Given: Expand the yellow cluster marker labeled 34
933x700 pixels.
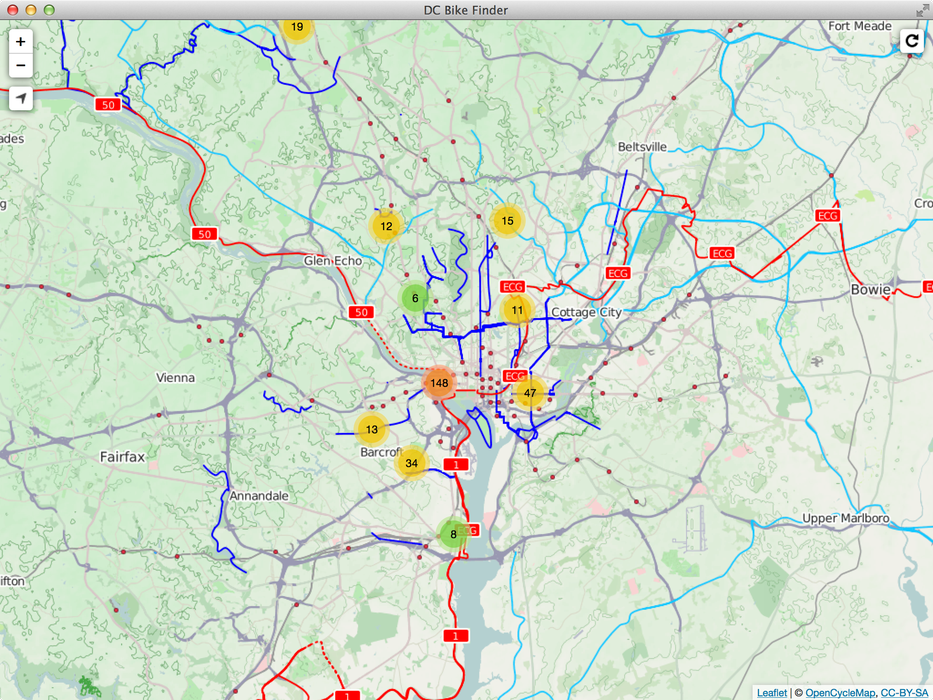Looking at the screenshot, I should (x=411, y=463).
